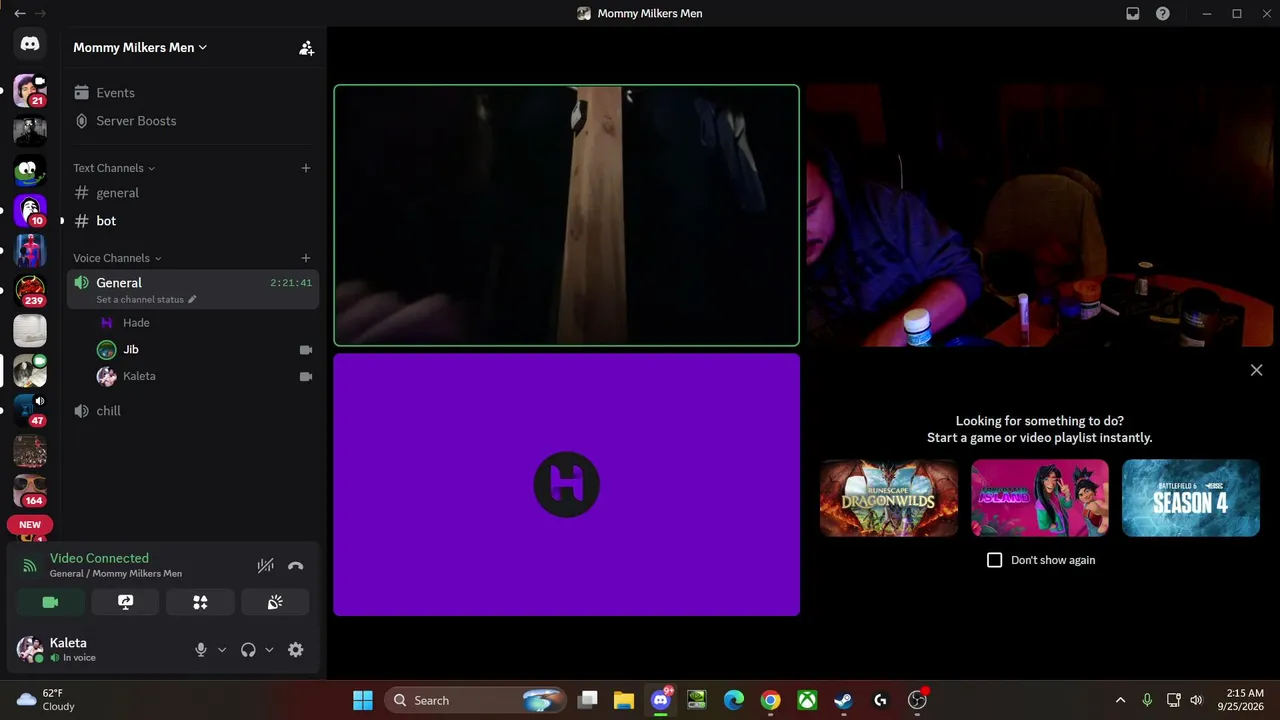Open the Discord home direct messages icon

[x=30, y=44]
